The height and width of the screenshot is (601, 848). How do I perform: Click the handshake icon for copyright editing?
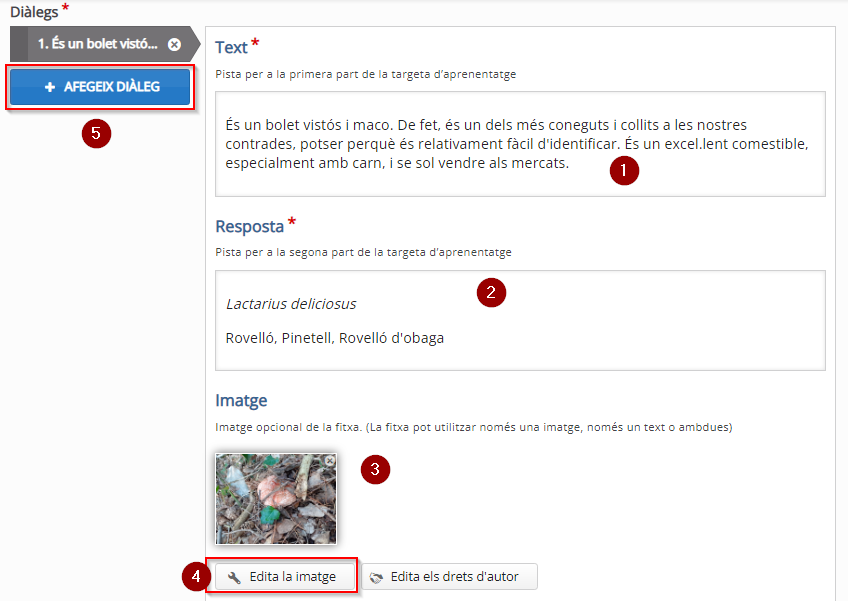(x=376, y=578)
